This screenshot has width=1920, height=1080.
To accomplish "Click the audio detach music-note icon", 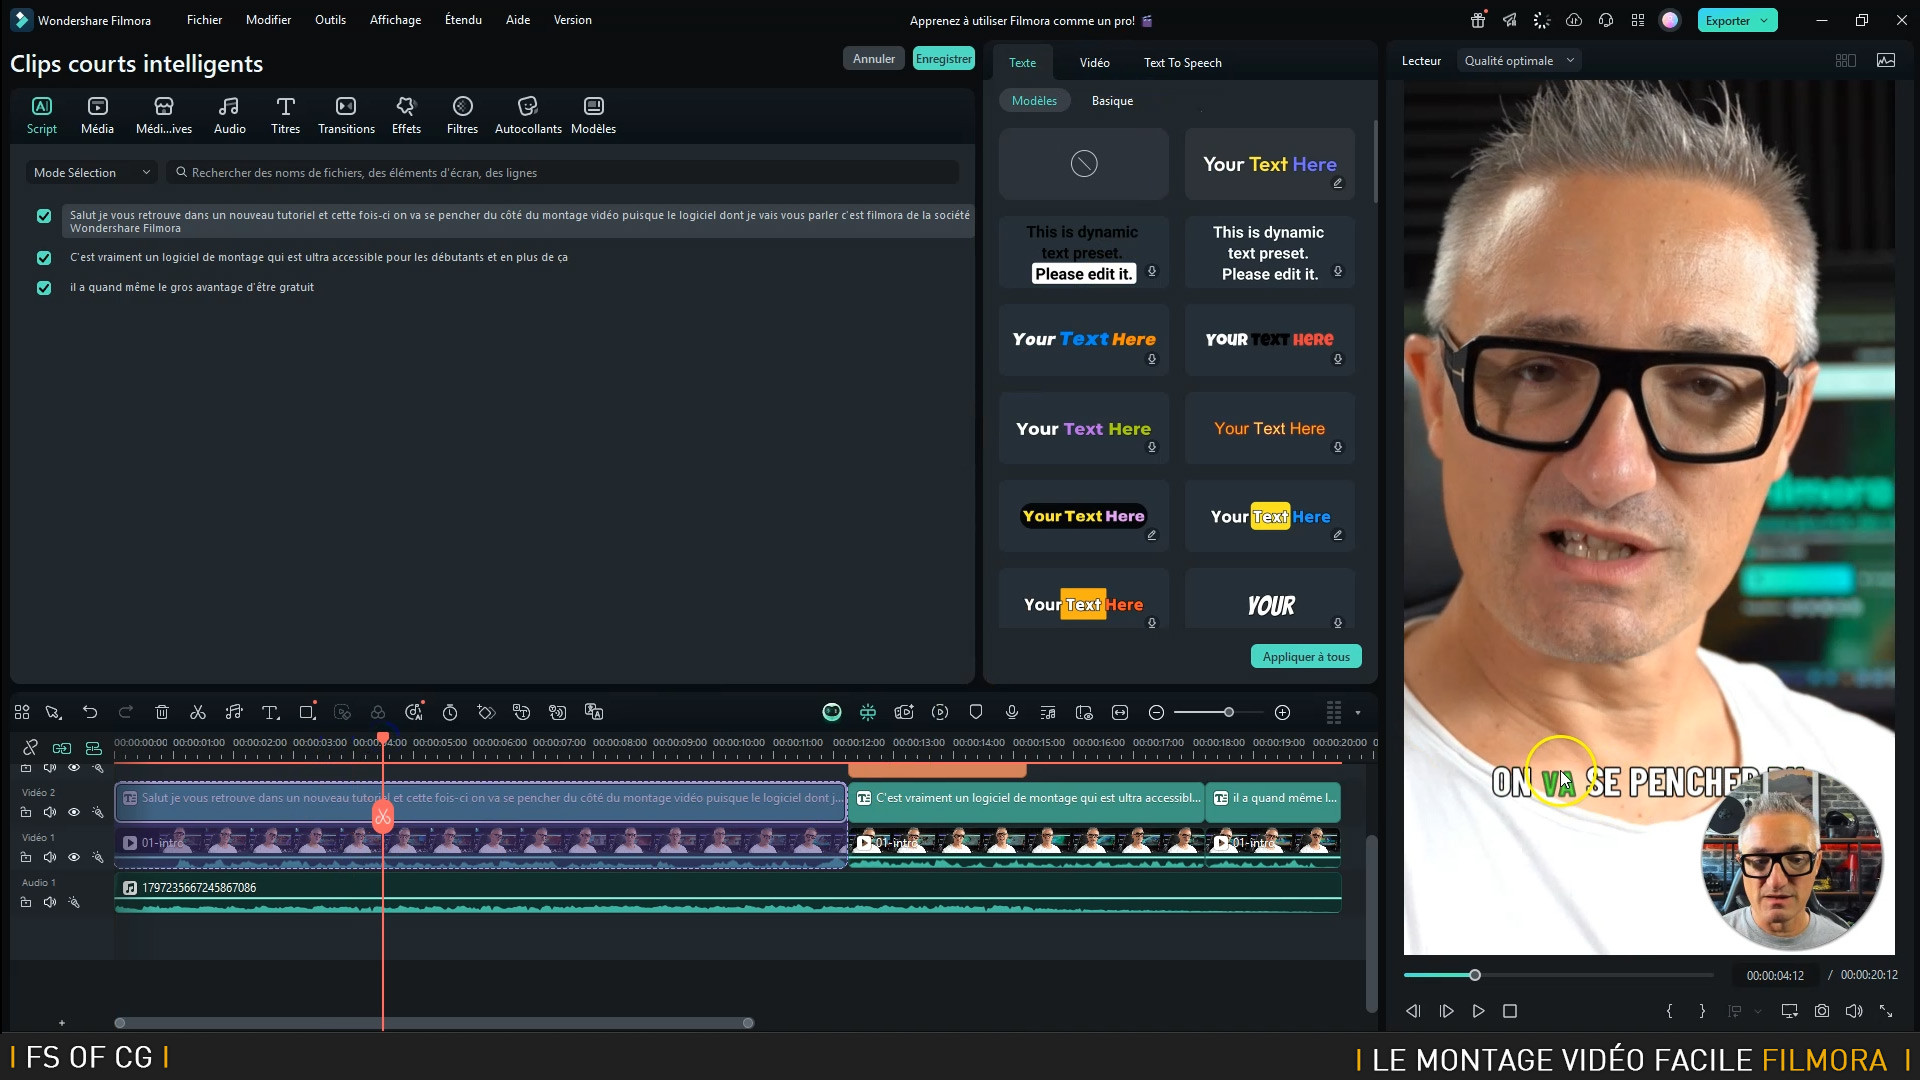I will click(234, 712).
